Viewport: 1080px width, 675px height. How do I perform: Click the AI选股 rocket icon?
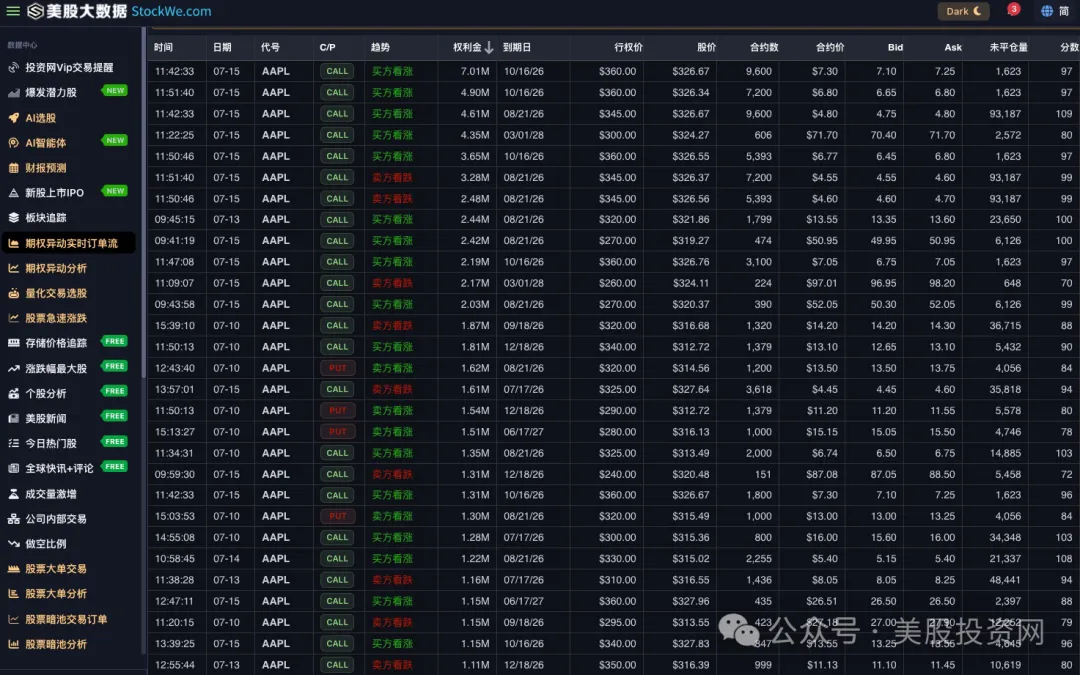coord(13,118)
